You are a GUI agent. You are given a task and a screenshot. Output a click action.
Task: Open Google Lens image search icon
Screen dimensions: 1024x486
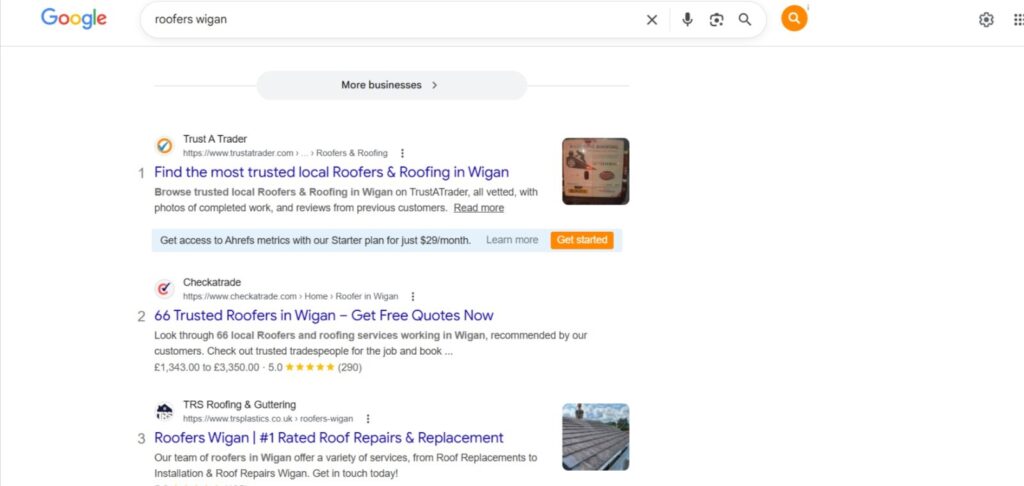pos(716,19)
